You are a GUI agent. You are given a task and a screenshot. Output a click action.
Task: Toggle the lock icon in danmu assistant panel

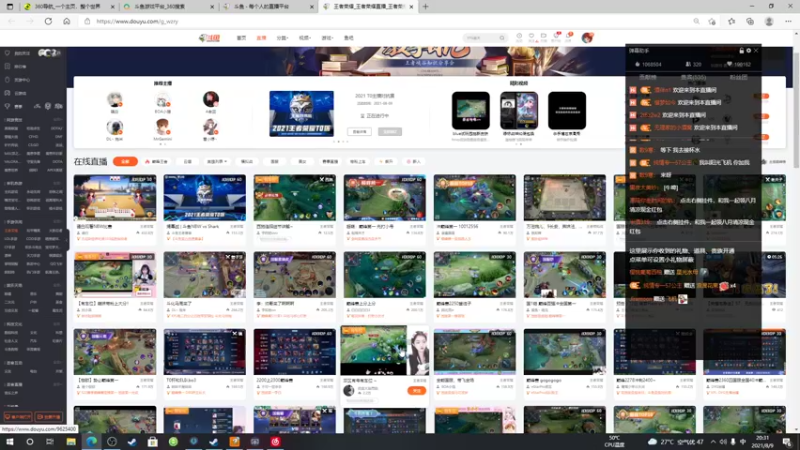(741, 51)
